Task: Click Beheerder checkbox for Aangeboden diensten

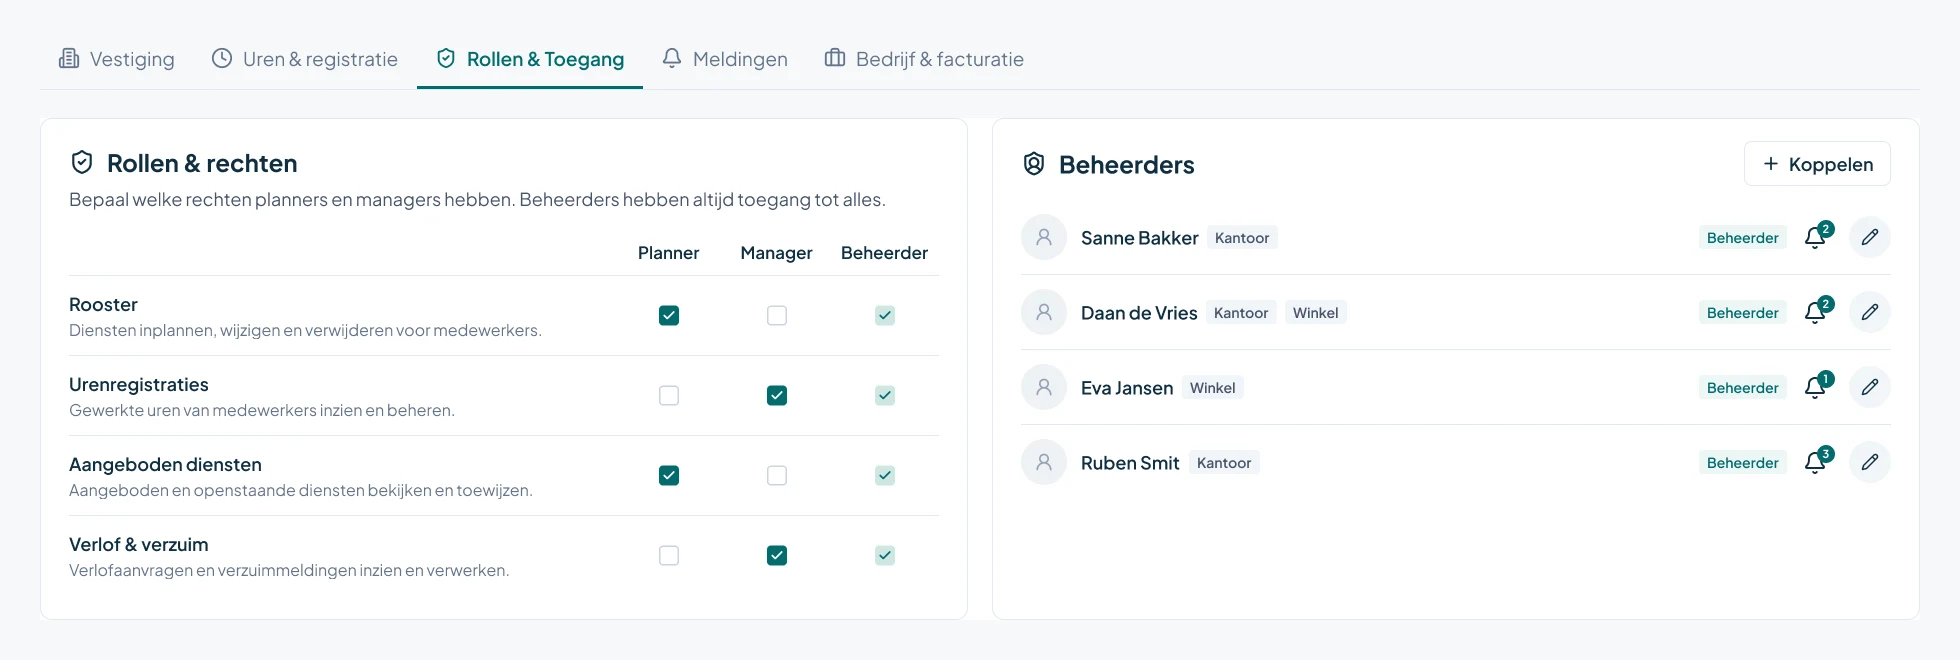Action: pyautogui.click(x=885, y=475)
